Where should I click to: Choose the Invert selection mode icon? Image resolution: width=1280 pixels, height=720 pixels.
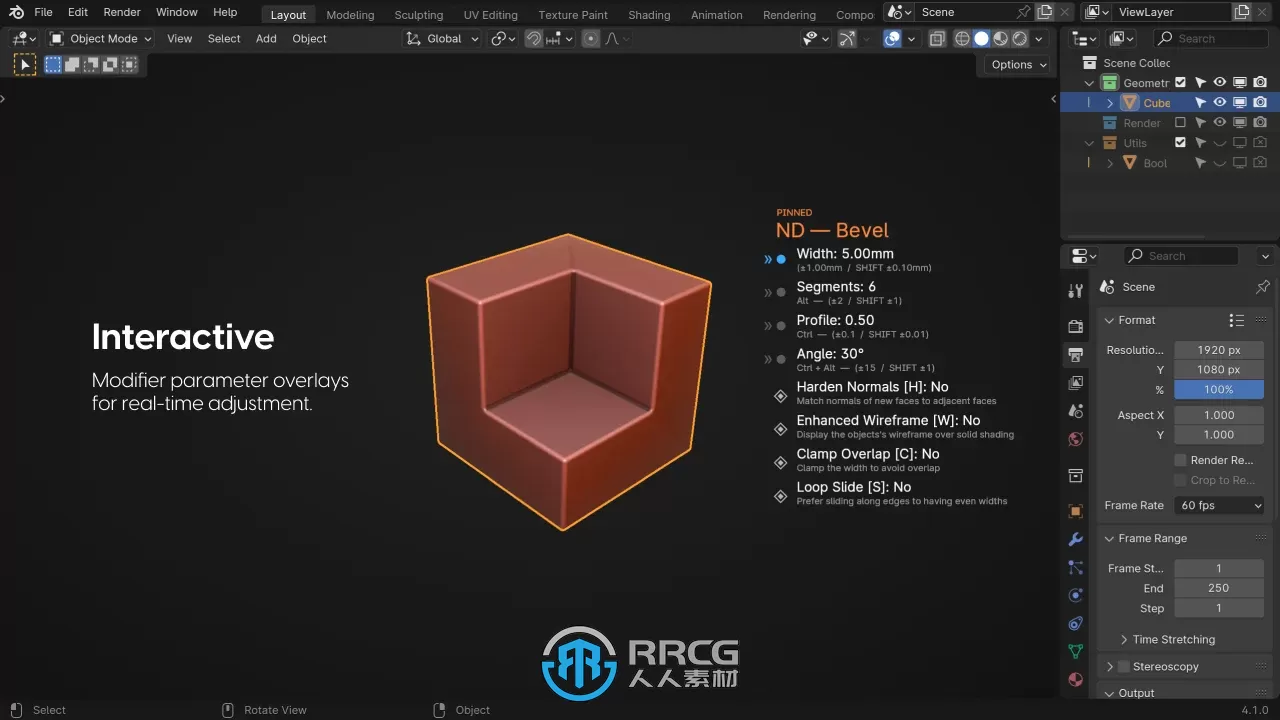pos(110,64)
